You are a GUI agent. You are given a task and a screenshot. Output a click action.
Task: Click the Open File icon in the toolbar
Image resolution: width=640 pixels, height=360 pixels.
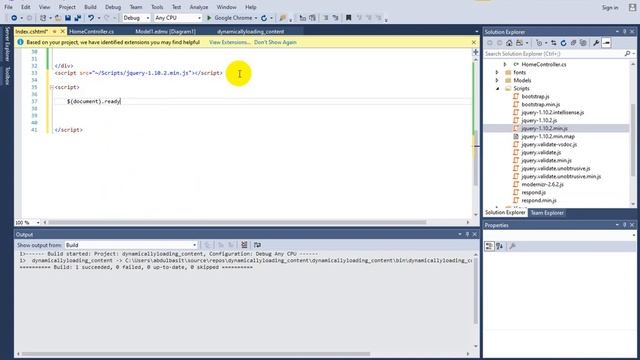pyautogui.click(x=58, y=18)
